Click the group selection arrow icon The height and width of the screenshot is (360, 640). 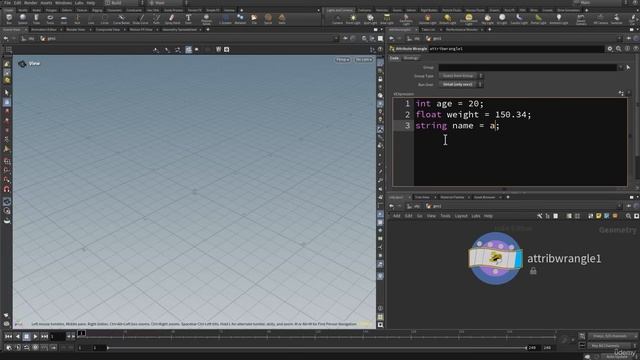point(628,67)
